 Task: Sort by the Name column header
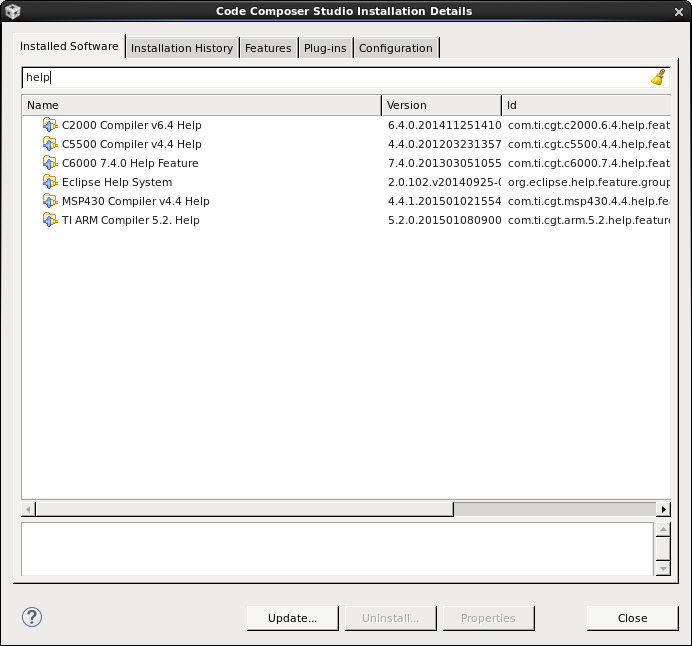click(202, 105)
